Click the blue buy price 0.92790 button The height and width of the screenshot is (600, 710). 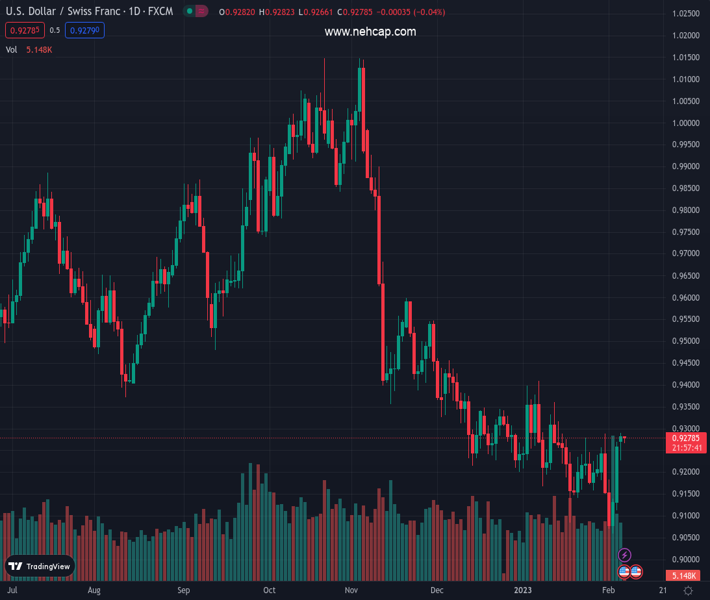[85, 31]
